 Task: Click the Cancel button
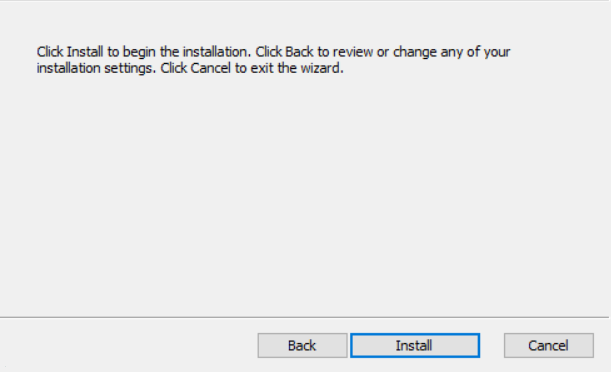click(x=549, y=345)
